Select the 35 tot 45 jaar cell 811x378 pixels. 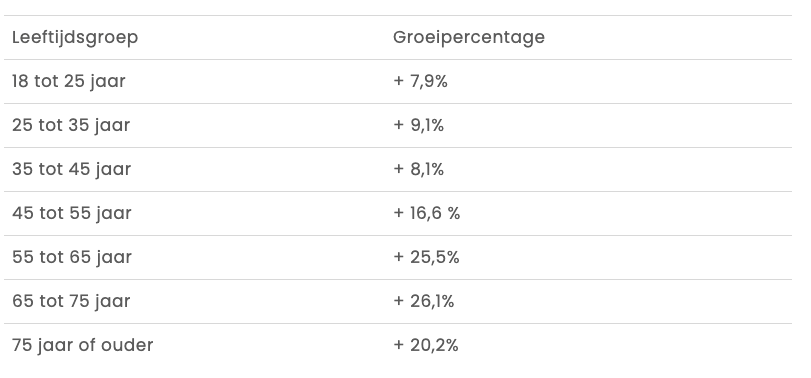click(x=71, y=170)
